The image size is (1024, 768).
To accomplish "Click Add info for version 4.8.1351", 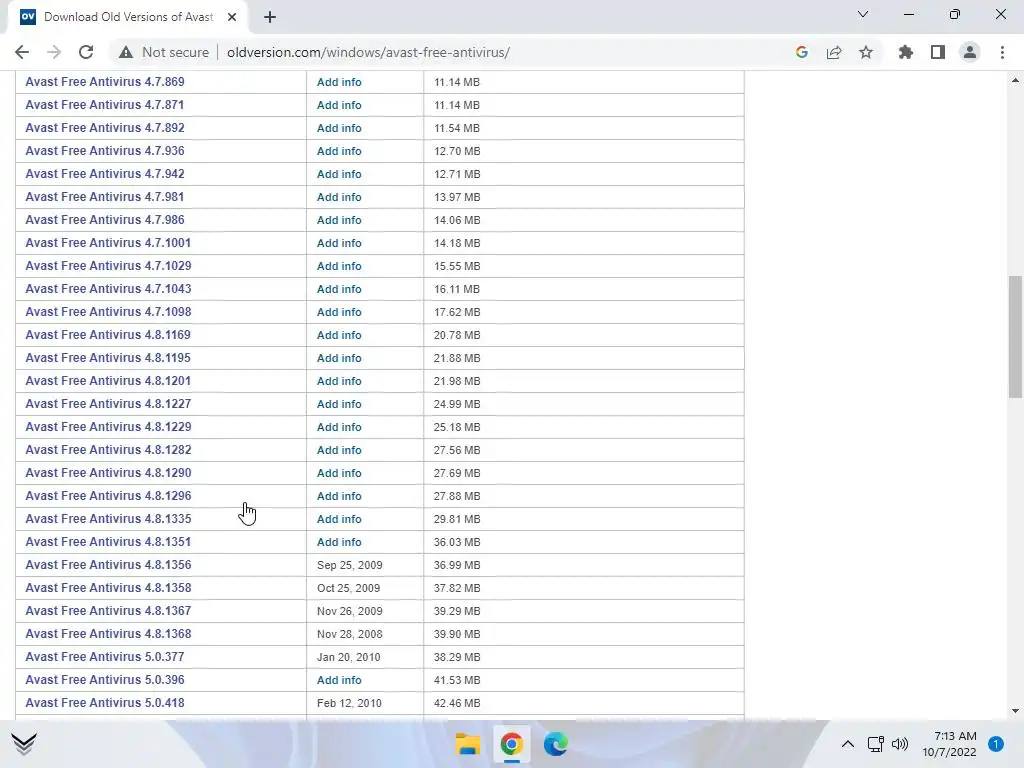I will pos(339,542).
